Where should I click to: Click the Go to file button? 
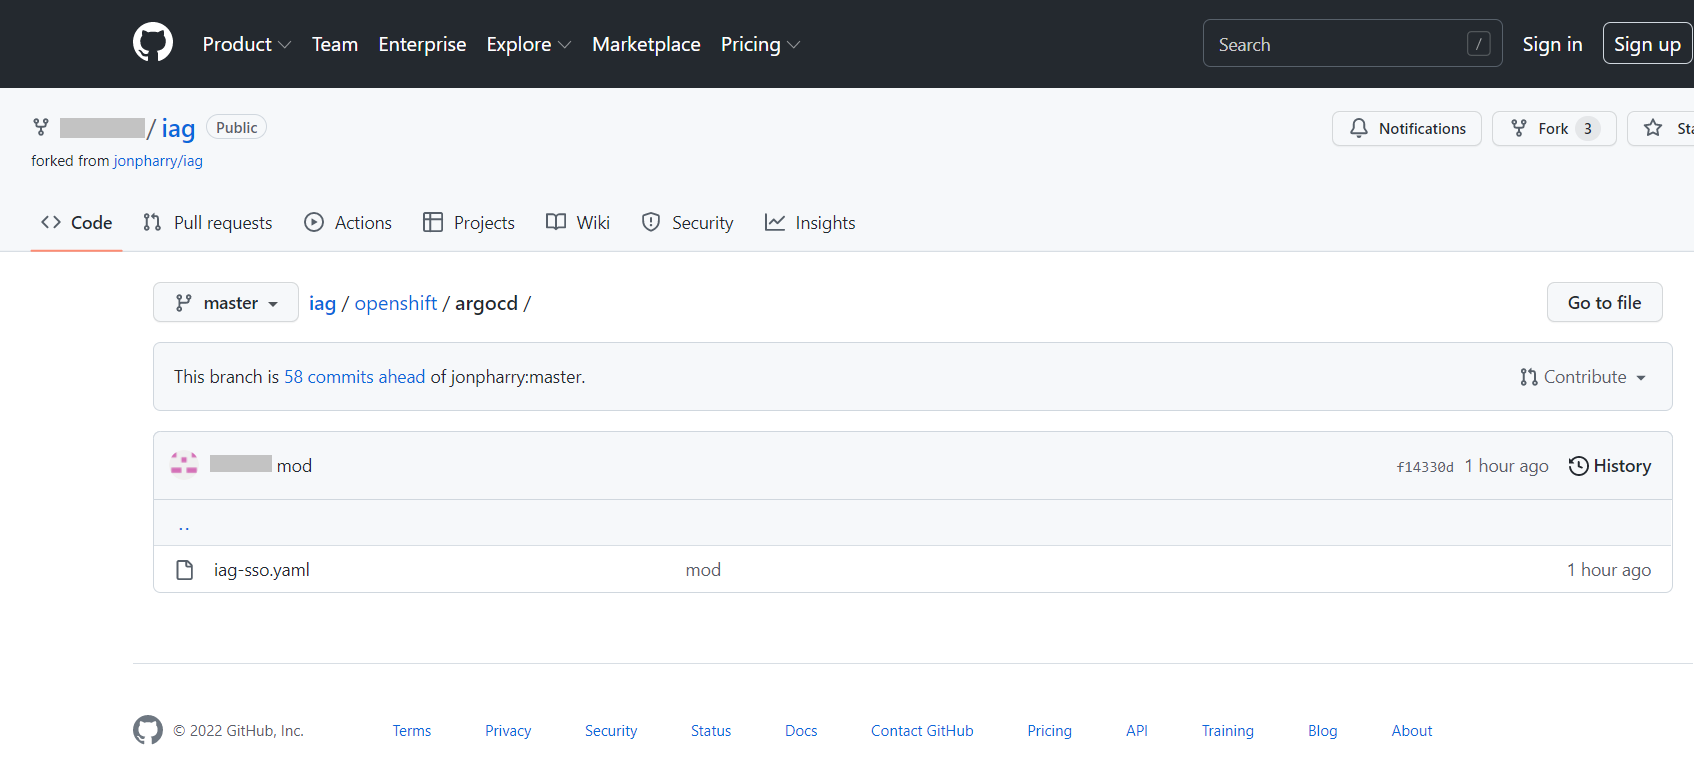[x=1604, y=302]
